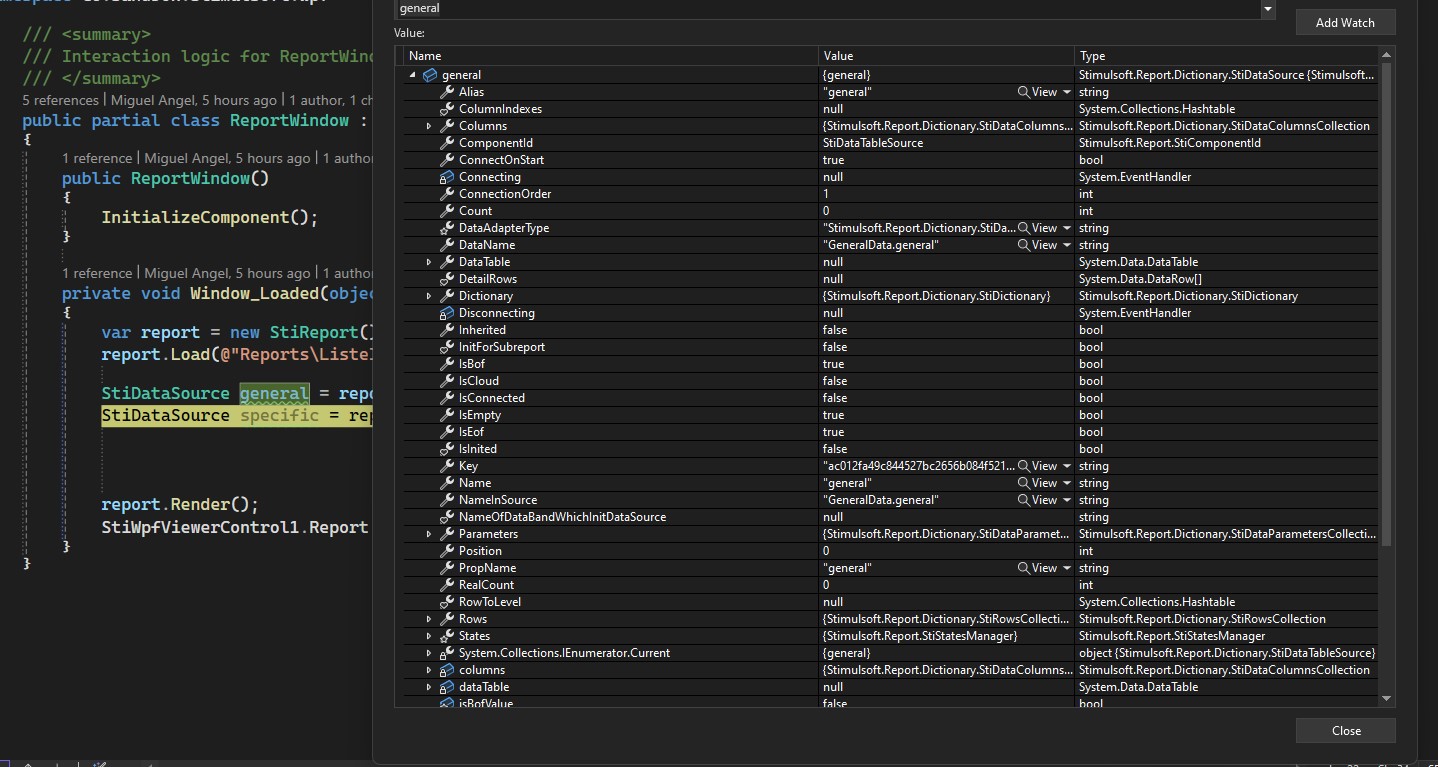Click the wrench icon beside Count

[x=447, y=211]
